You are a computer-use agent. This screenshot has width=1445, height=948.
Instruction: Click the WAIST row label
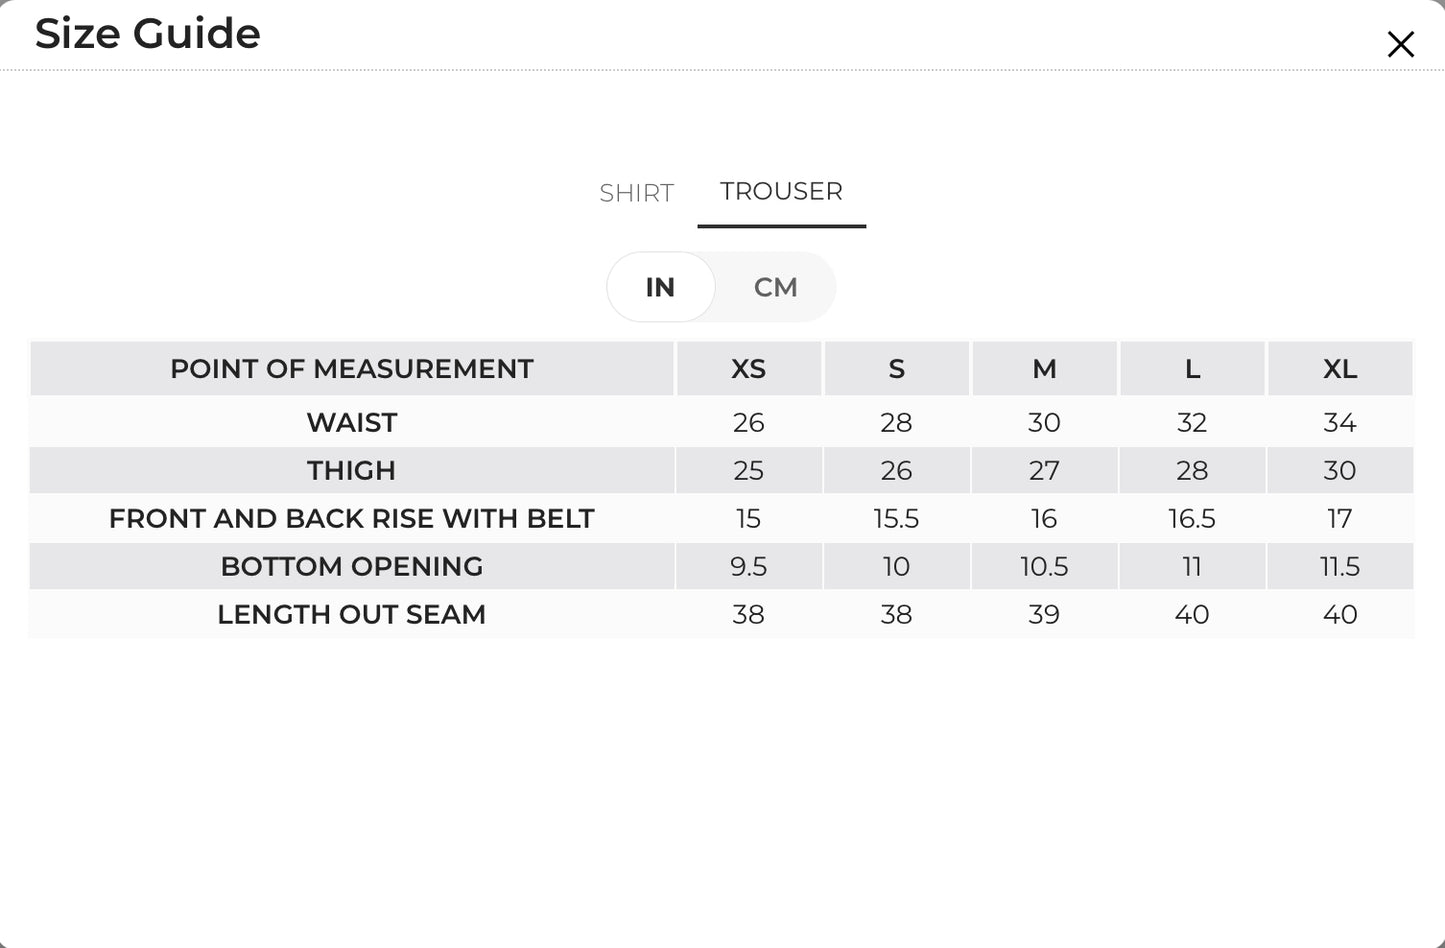[x=352, y=422]
